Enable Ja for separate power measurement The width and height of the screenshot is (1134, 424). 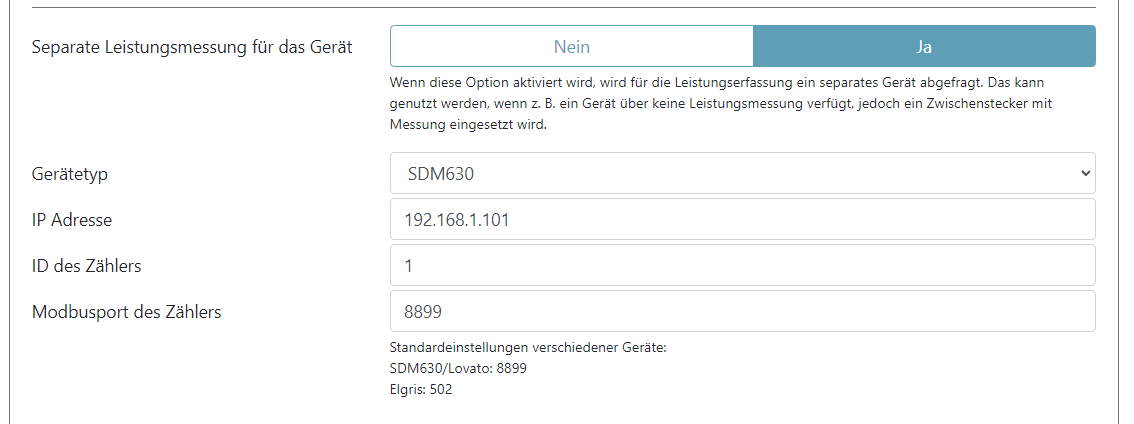pyautogui.click(x=923, y=47)
